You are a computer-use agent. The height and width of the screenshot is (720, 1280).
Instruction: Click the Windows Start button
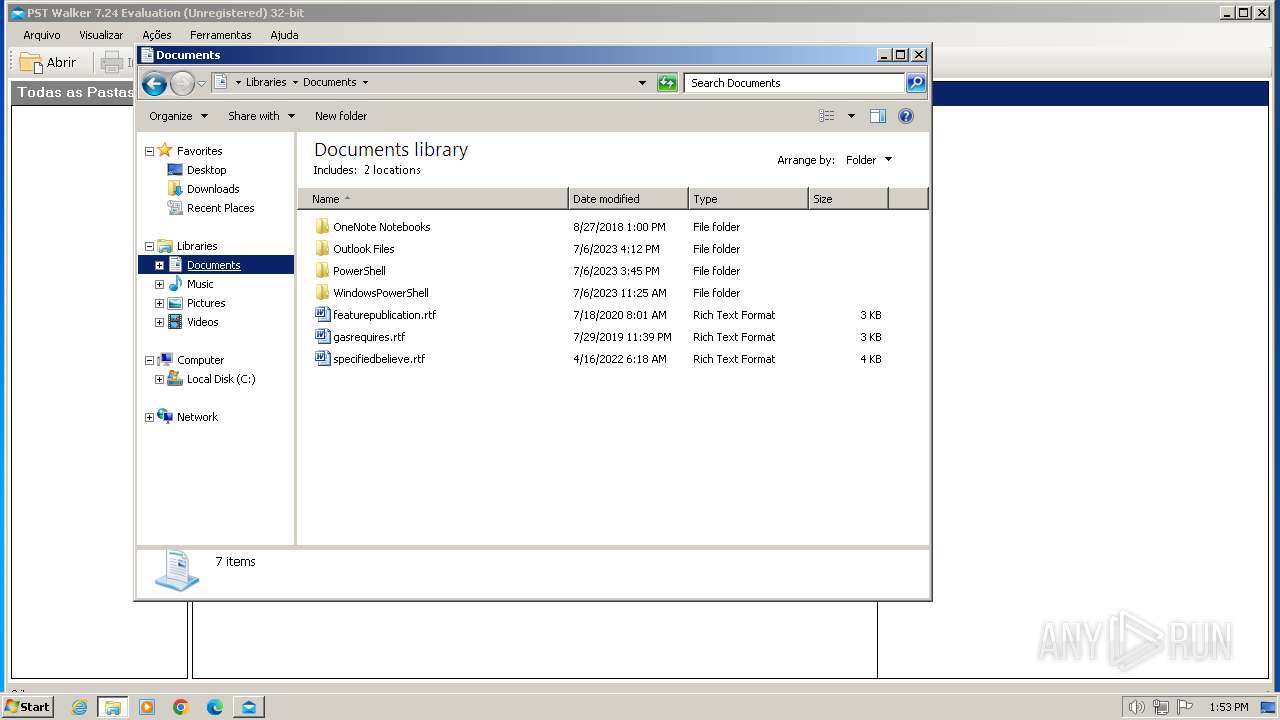27,707
